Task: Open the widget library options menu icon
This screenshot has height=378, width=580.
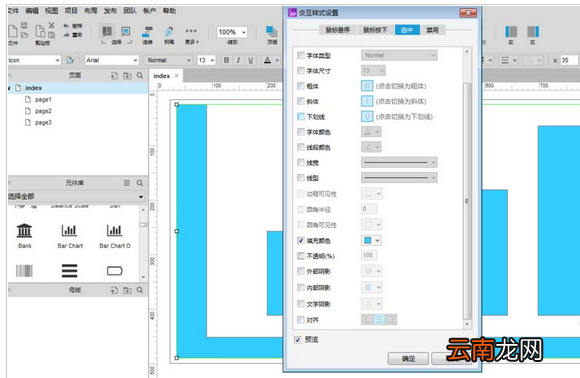Action: click(x=127, y=183)
